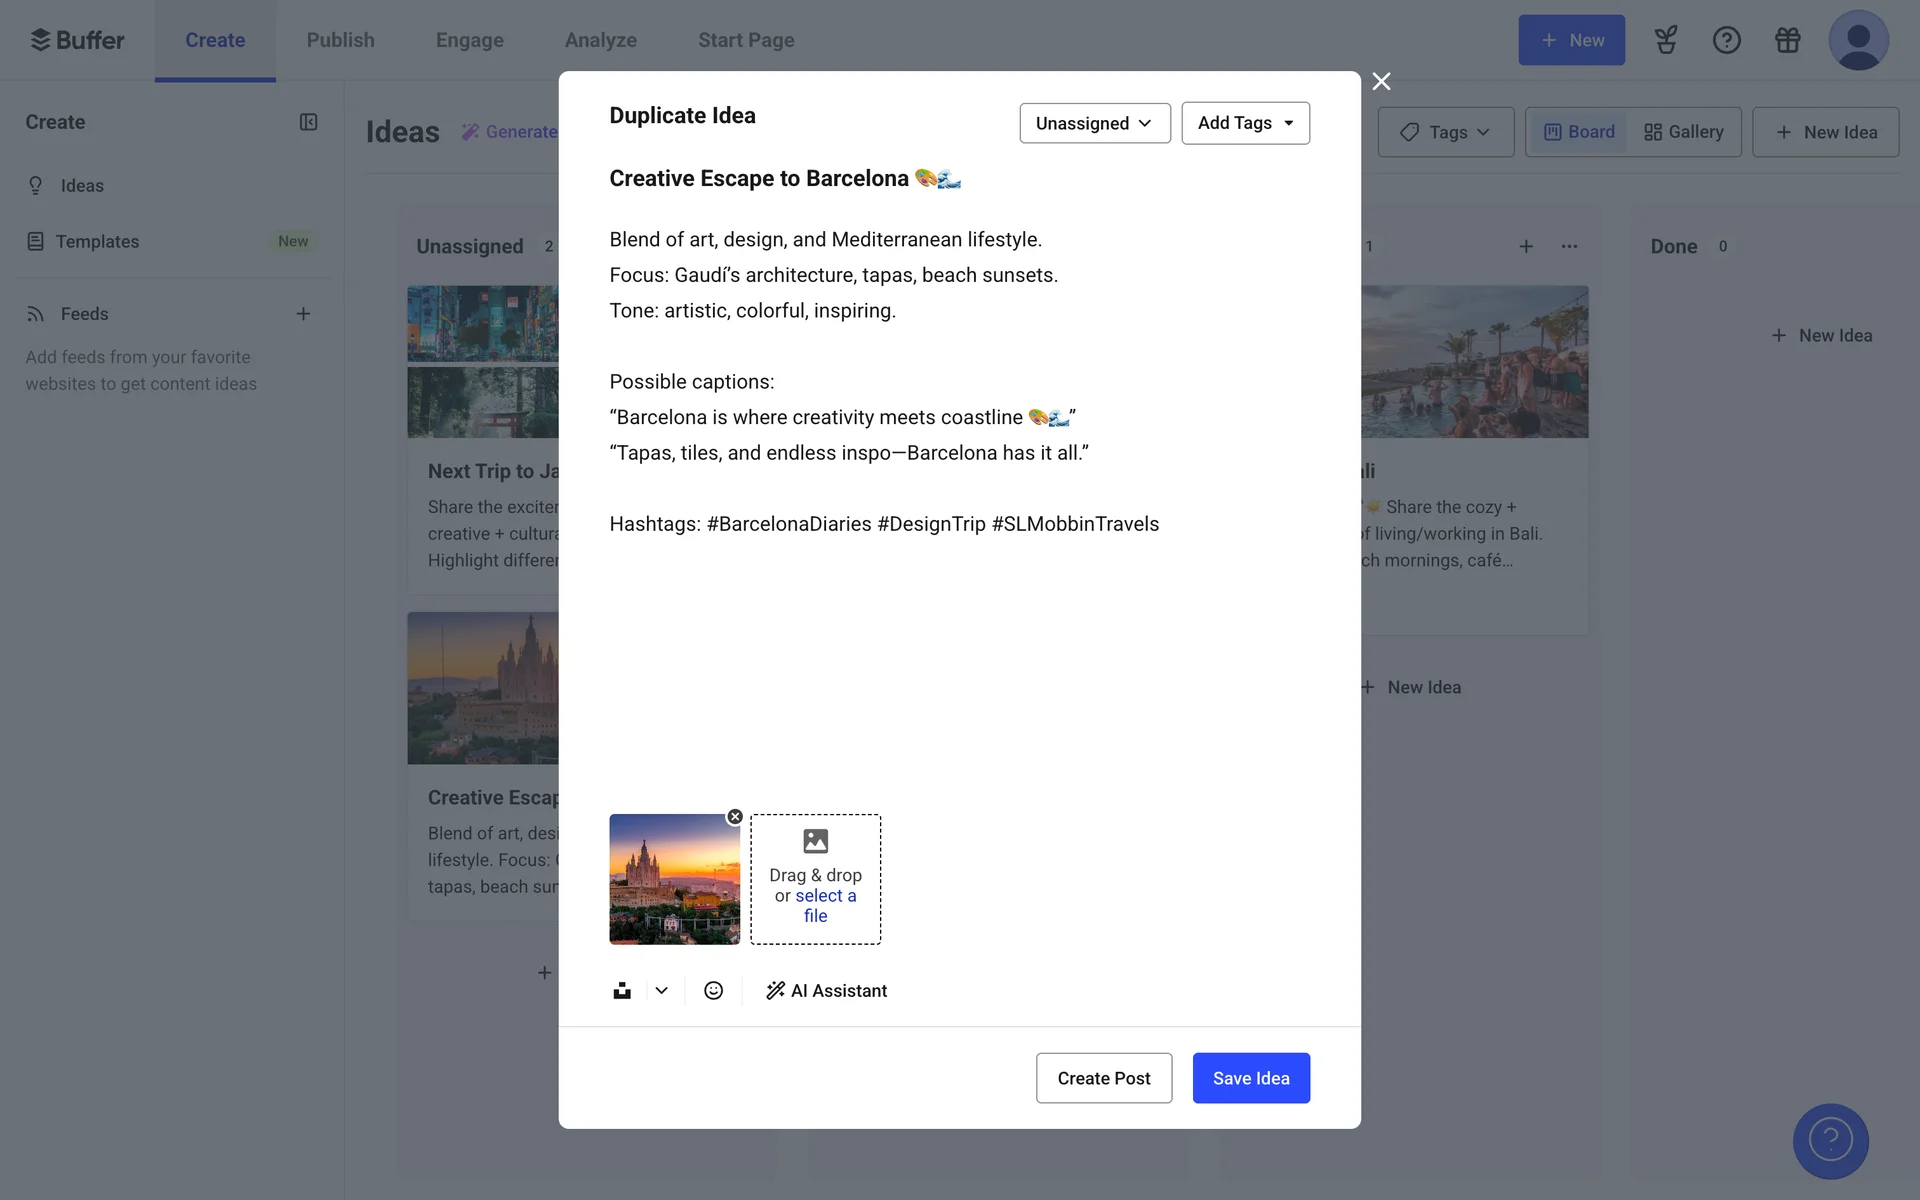Image resolution: width=1920 pixels, height=1200 pixels.
Task: Expand integrations chevron next to Unsplash icon
Action: (661, 990)
